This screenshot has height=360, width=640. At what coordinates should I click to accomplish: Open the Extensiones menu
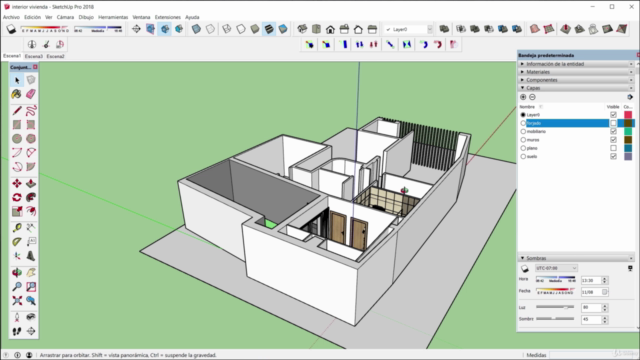(168, 17)
